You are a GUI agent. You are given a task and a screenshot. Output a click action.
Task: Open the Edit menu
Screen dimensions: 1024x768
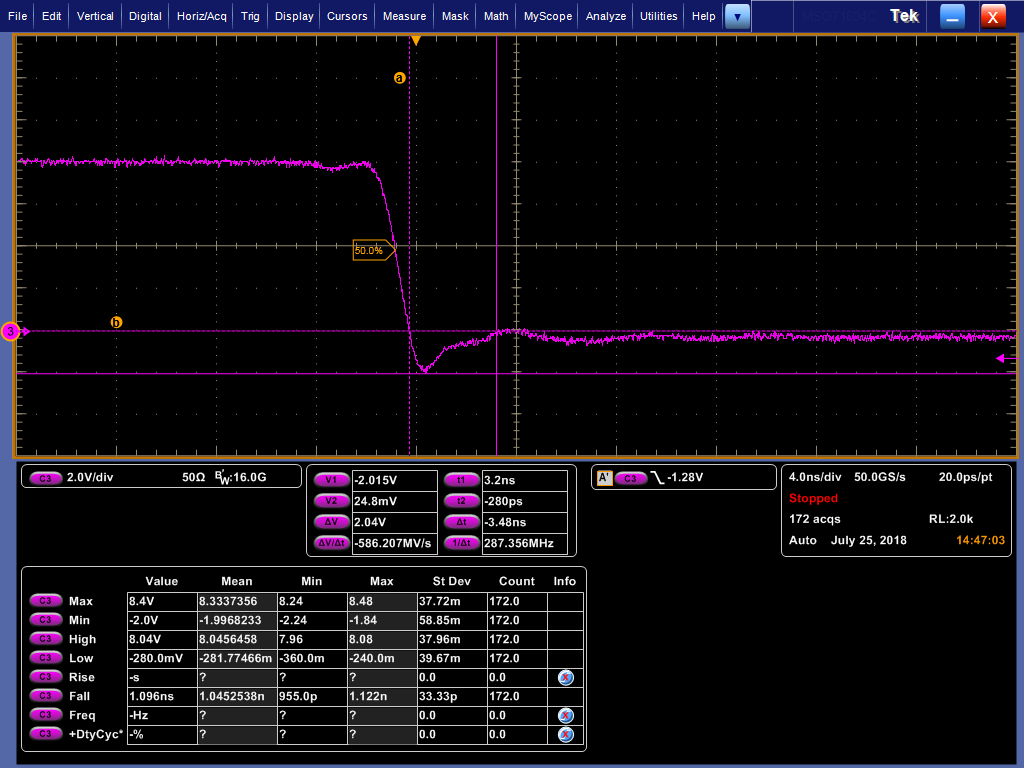51,16
